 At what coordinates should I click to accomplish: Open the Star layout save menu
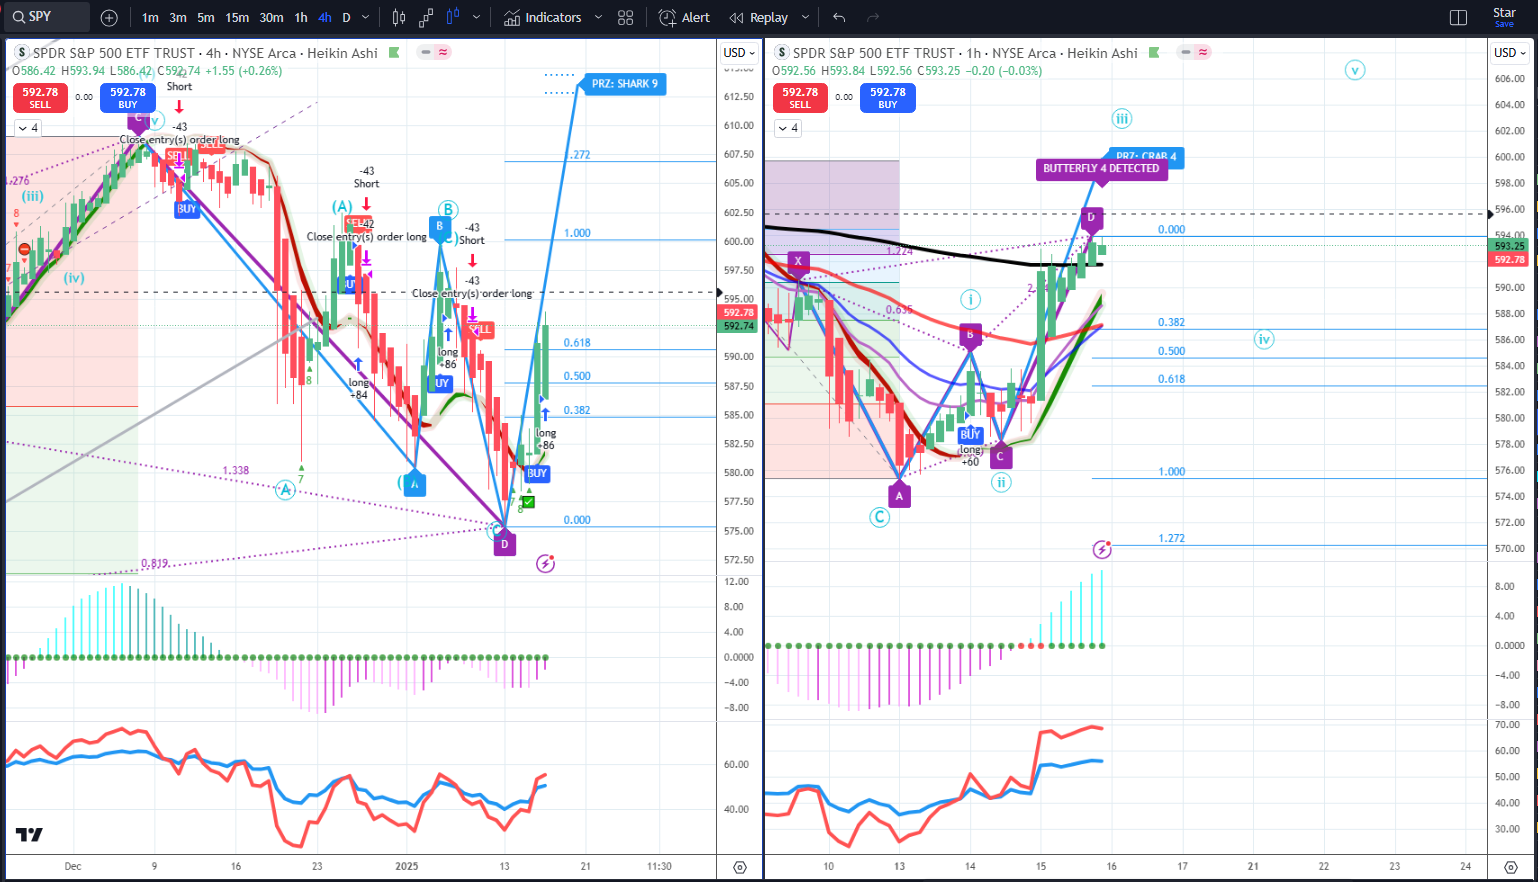[1504, 17]
